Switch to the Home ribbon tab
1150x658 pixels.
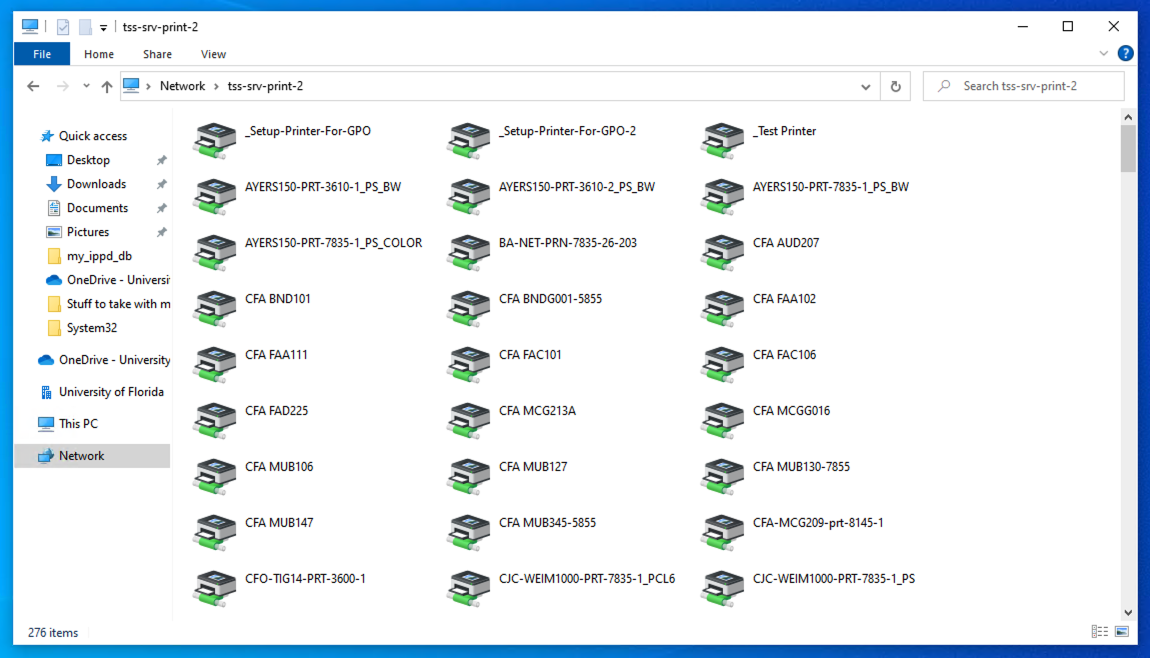(x=99, y=54)
